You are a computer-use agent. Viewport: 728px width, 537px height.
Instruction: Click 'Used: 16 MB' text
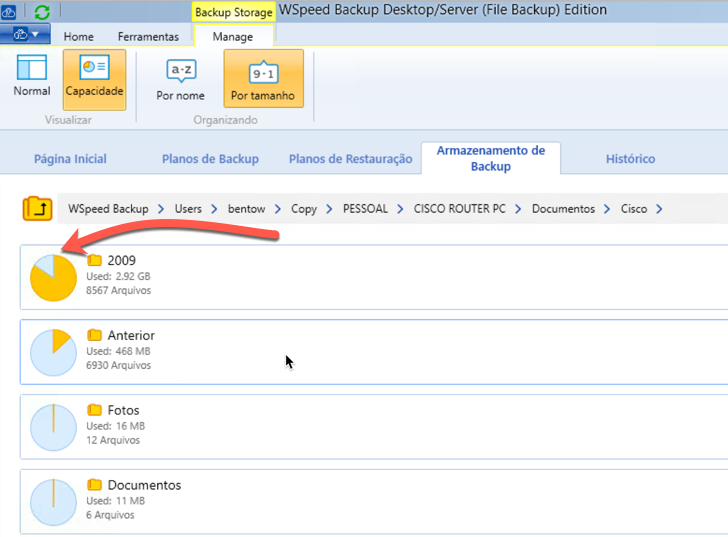point(116,426)
